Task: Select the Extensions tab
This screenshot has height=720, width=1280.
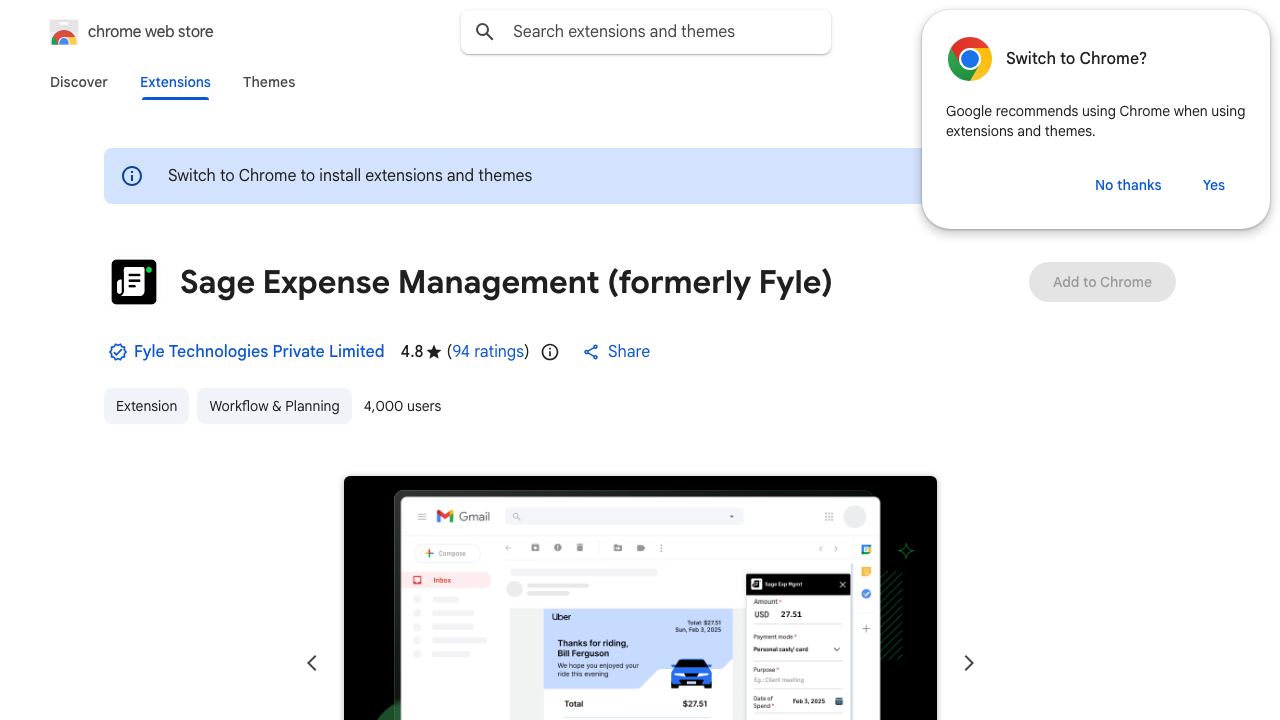Action: point(175,82)
